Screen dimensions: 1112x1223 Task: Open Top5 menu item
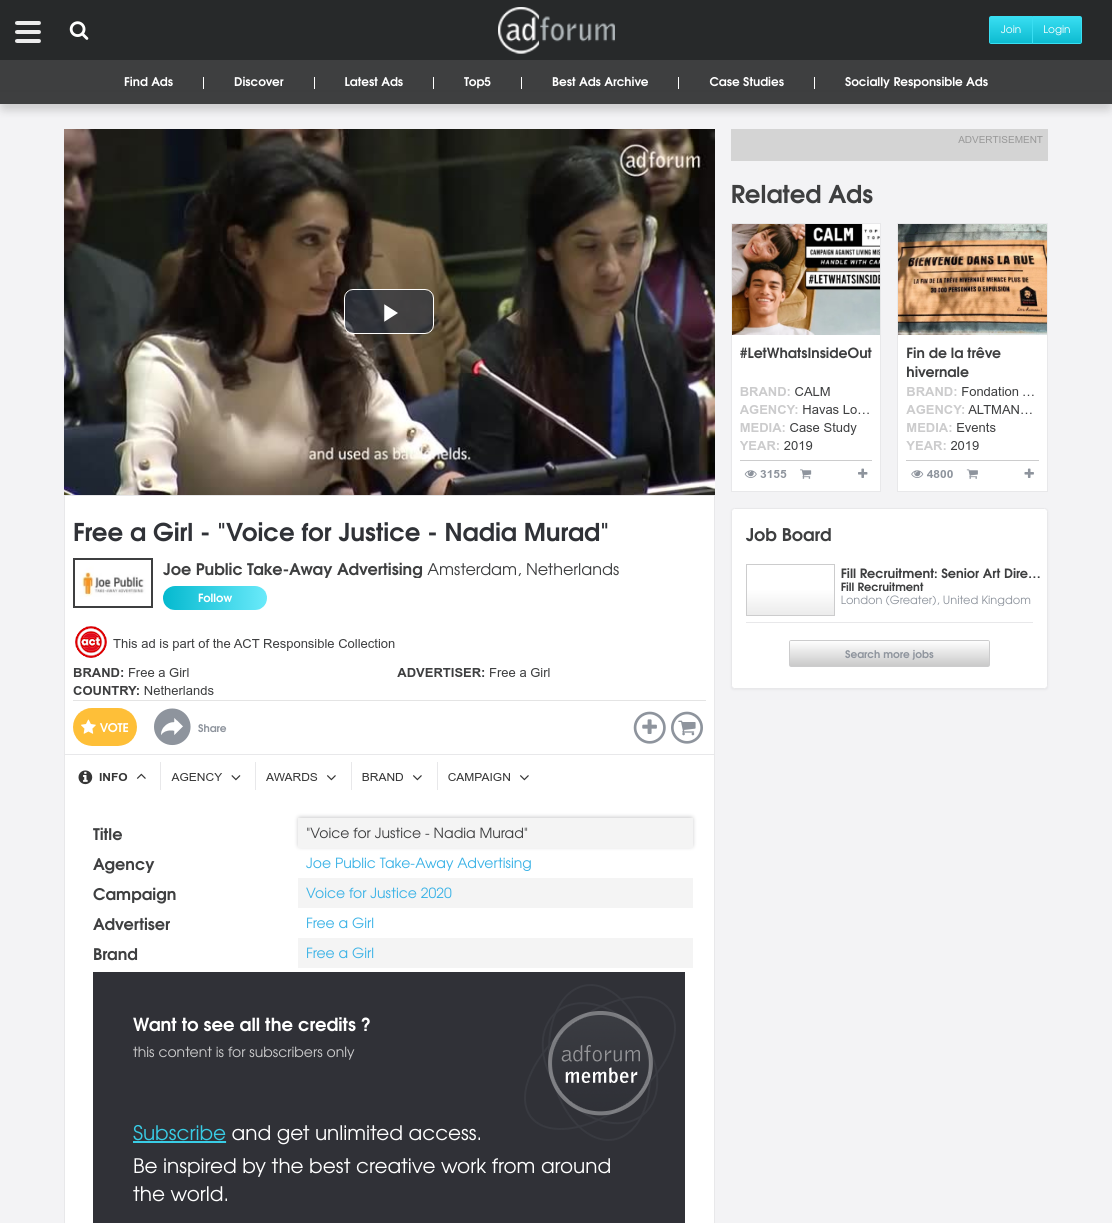coord(477,82)
